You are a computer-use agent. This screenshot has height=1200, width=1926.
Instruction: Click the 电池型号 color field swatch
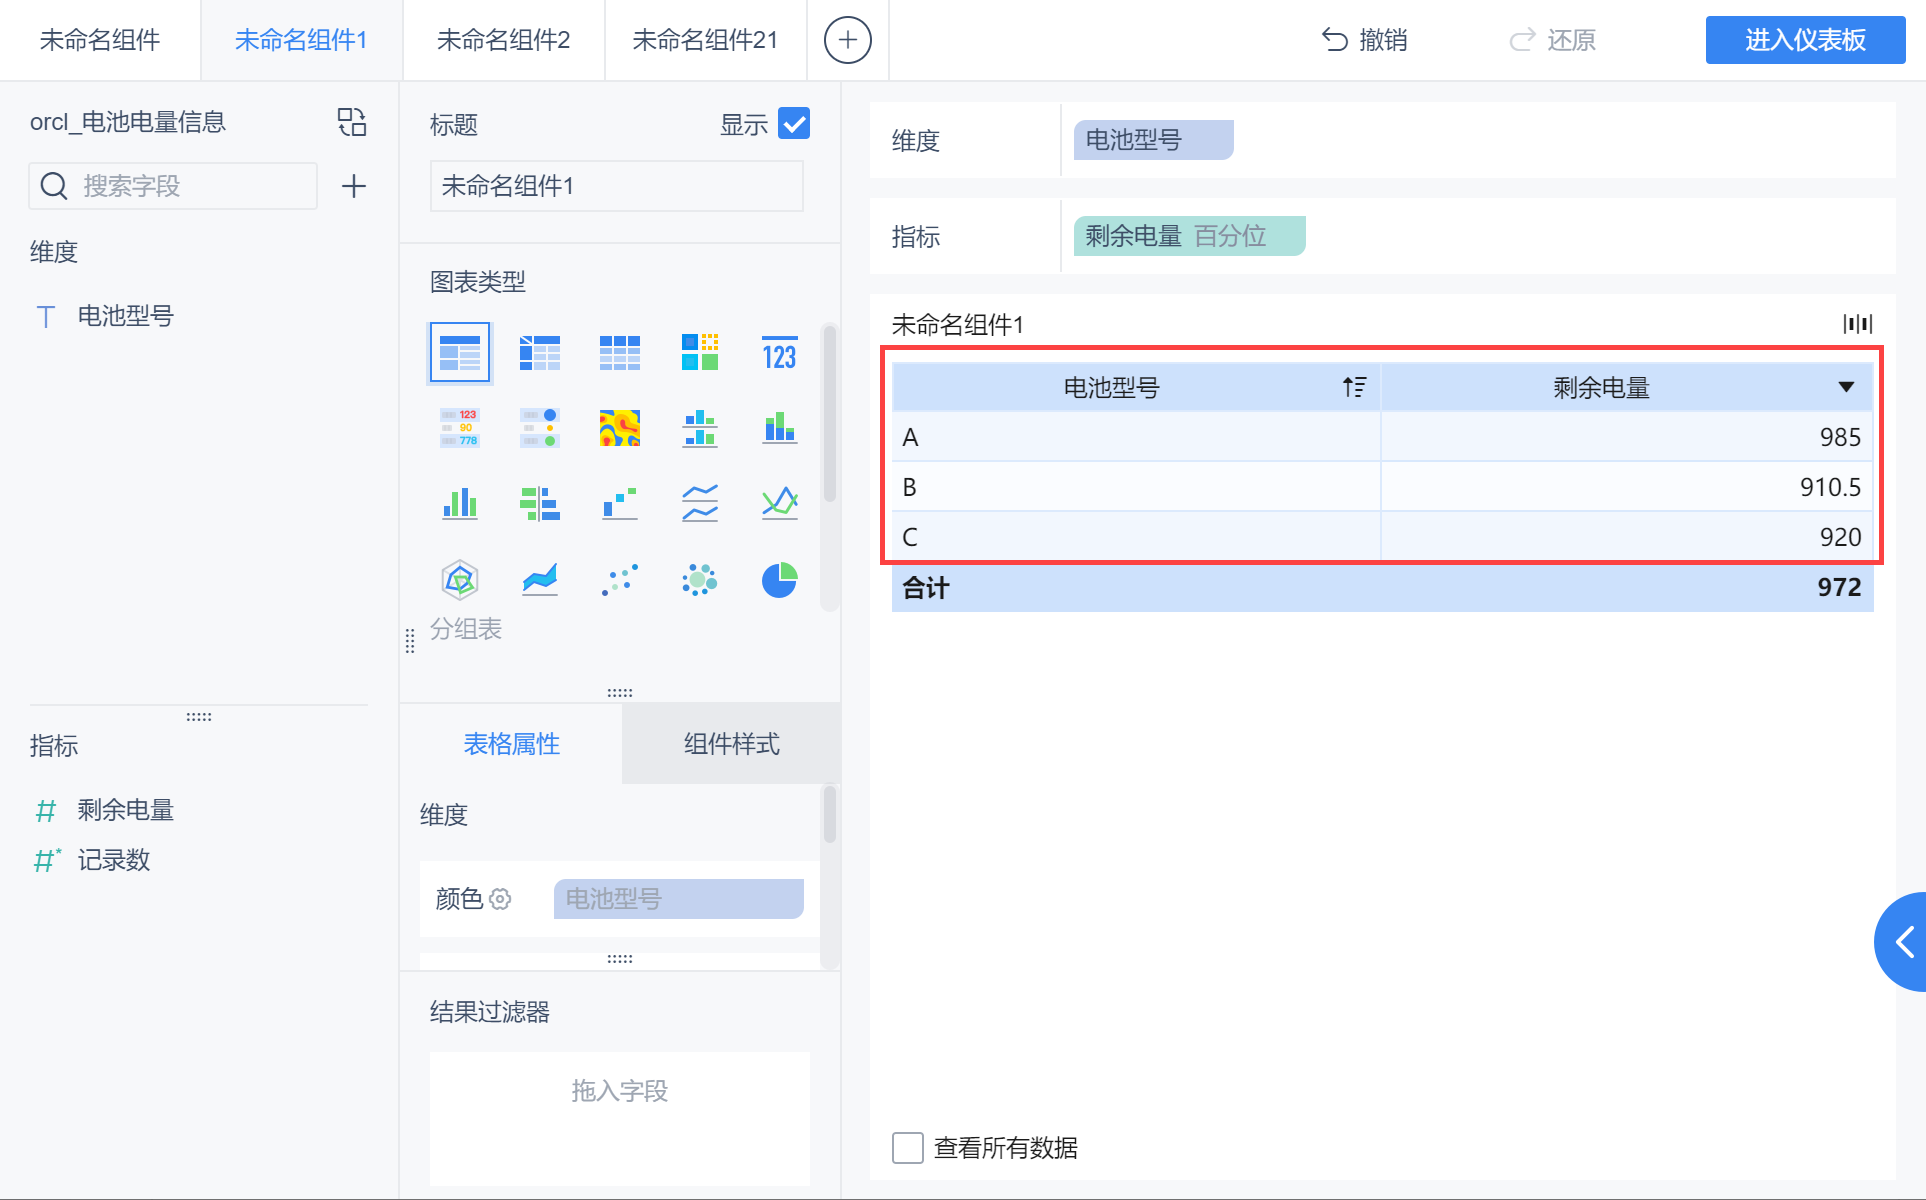click(678, 899)
